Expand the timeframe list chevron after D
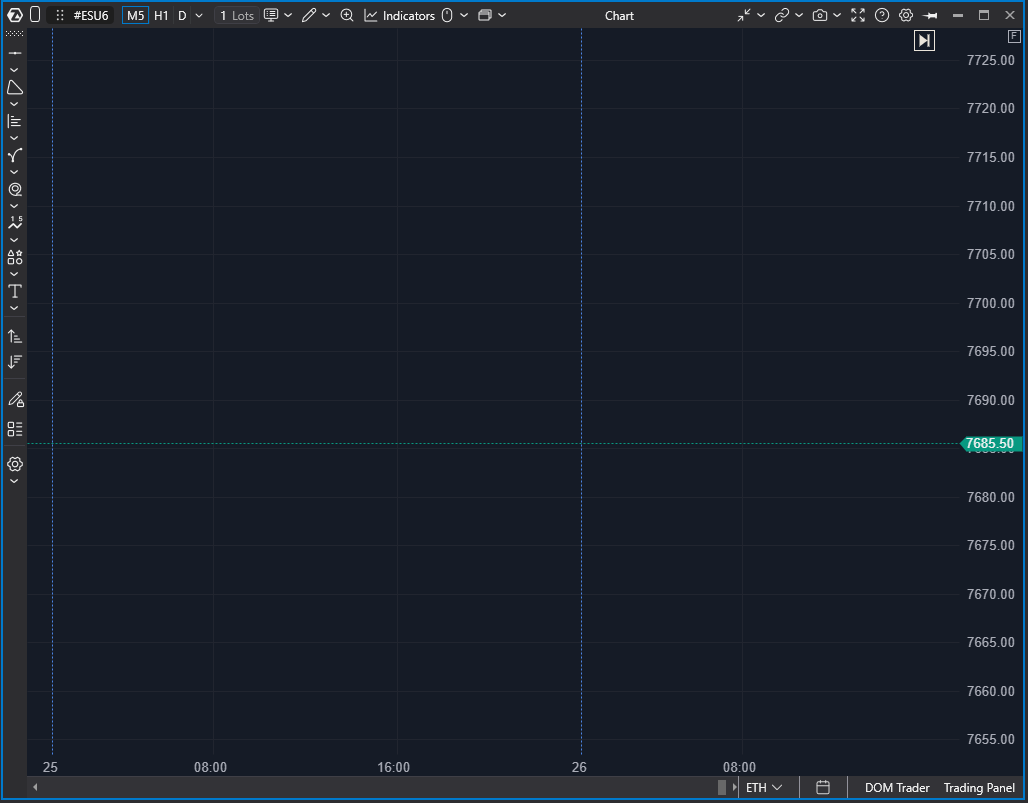This screenshot has width=1028, height=803. [199, 16]
